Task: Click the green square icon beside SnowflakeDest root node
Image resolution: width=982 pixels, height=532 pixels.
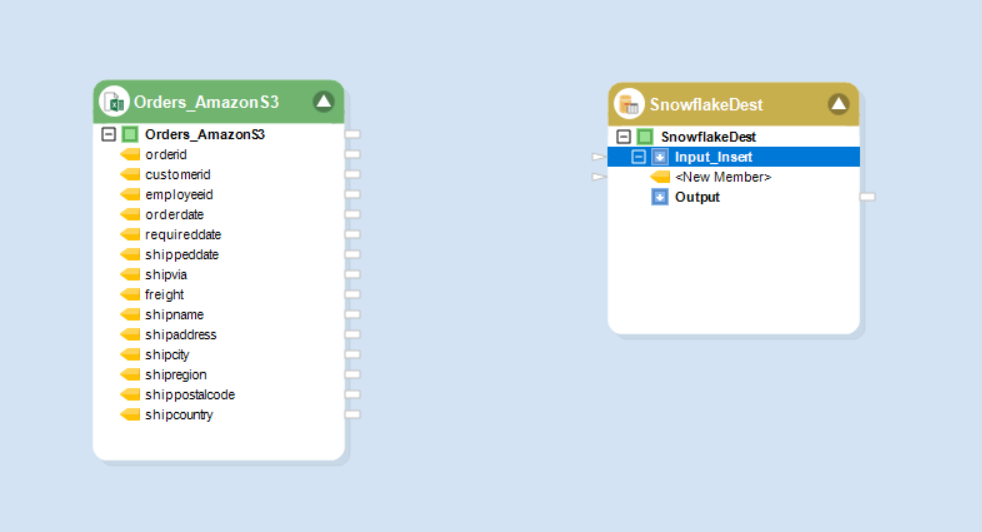Action: pos(645,137)
